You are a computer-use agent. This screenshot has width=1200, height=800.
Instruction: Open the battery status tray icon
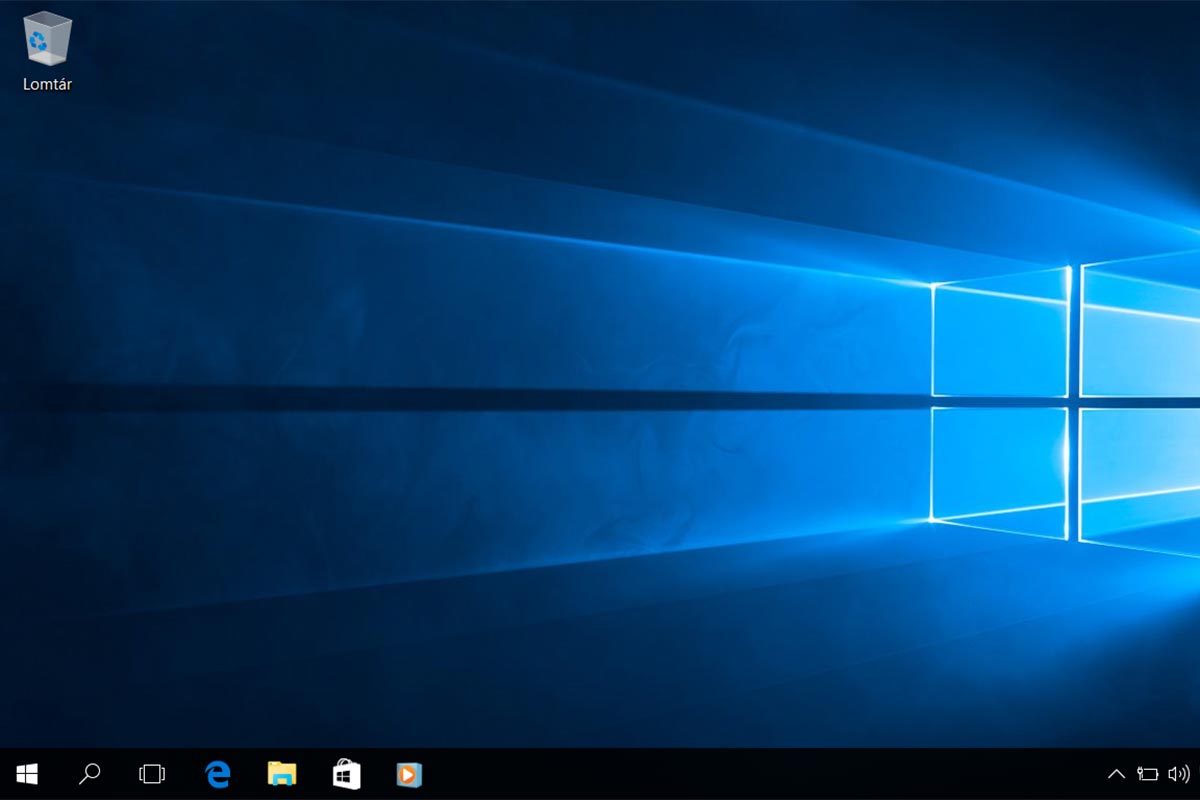pyautogui.click(x=1147, y=774)
